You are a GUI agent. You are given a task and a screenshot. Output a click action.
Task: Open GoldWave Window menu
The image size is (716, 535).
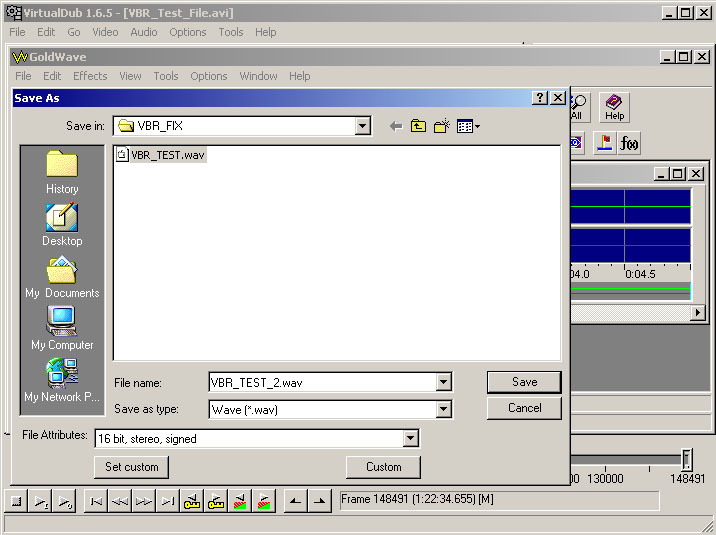258,76
